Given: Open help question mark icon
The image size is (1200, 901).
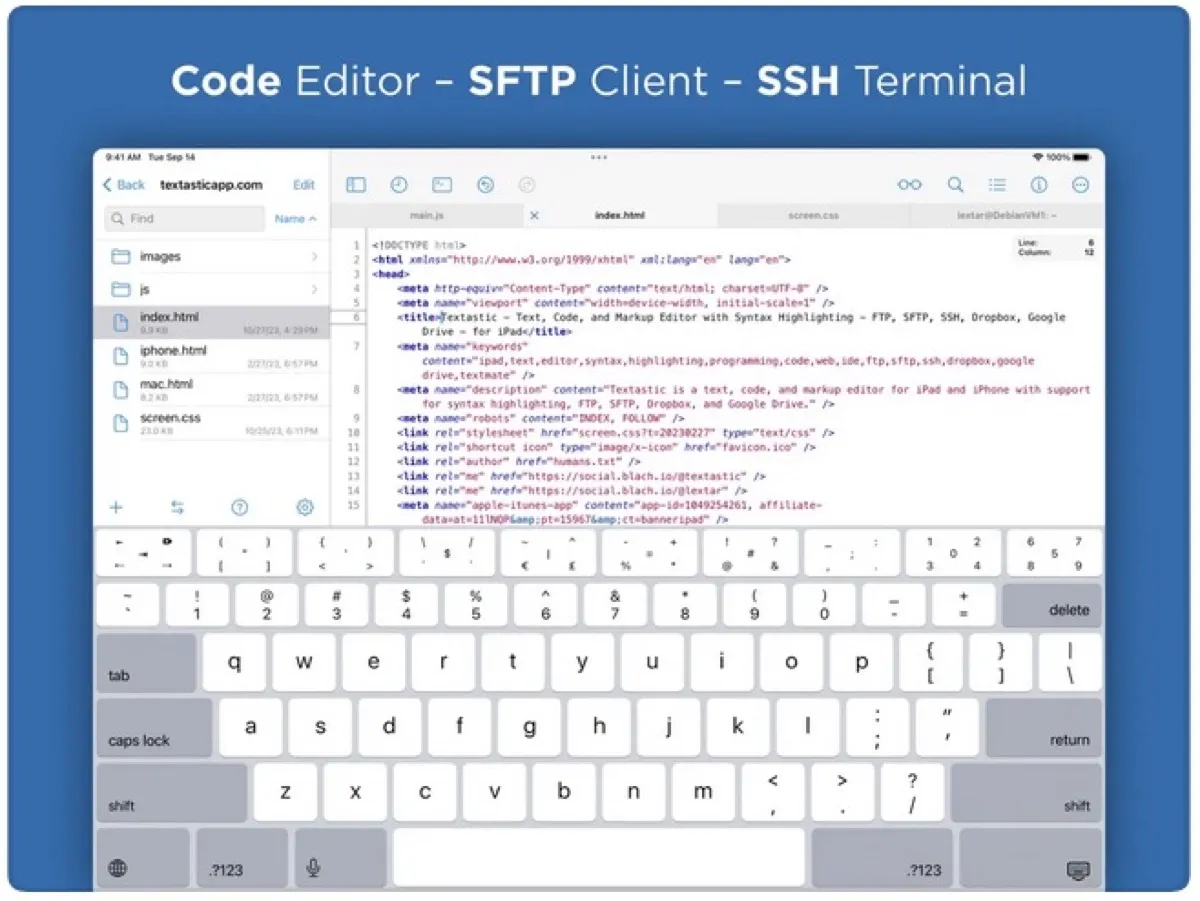Looking at the screenshot, I should [240, 508].
